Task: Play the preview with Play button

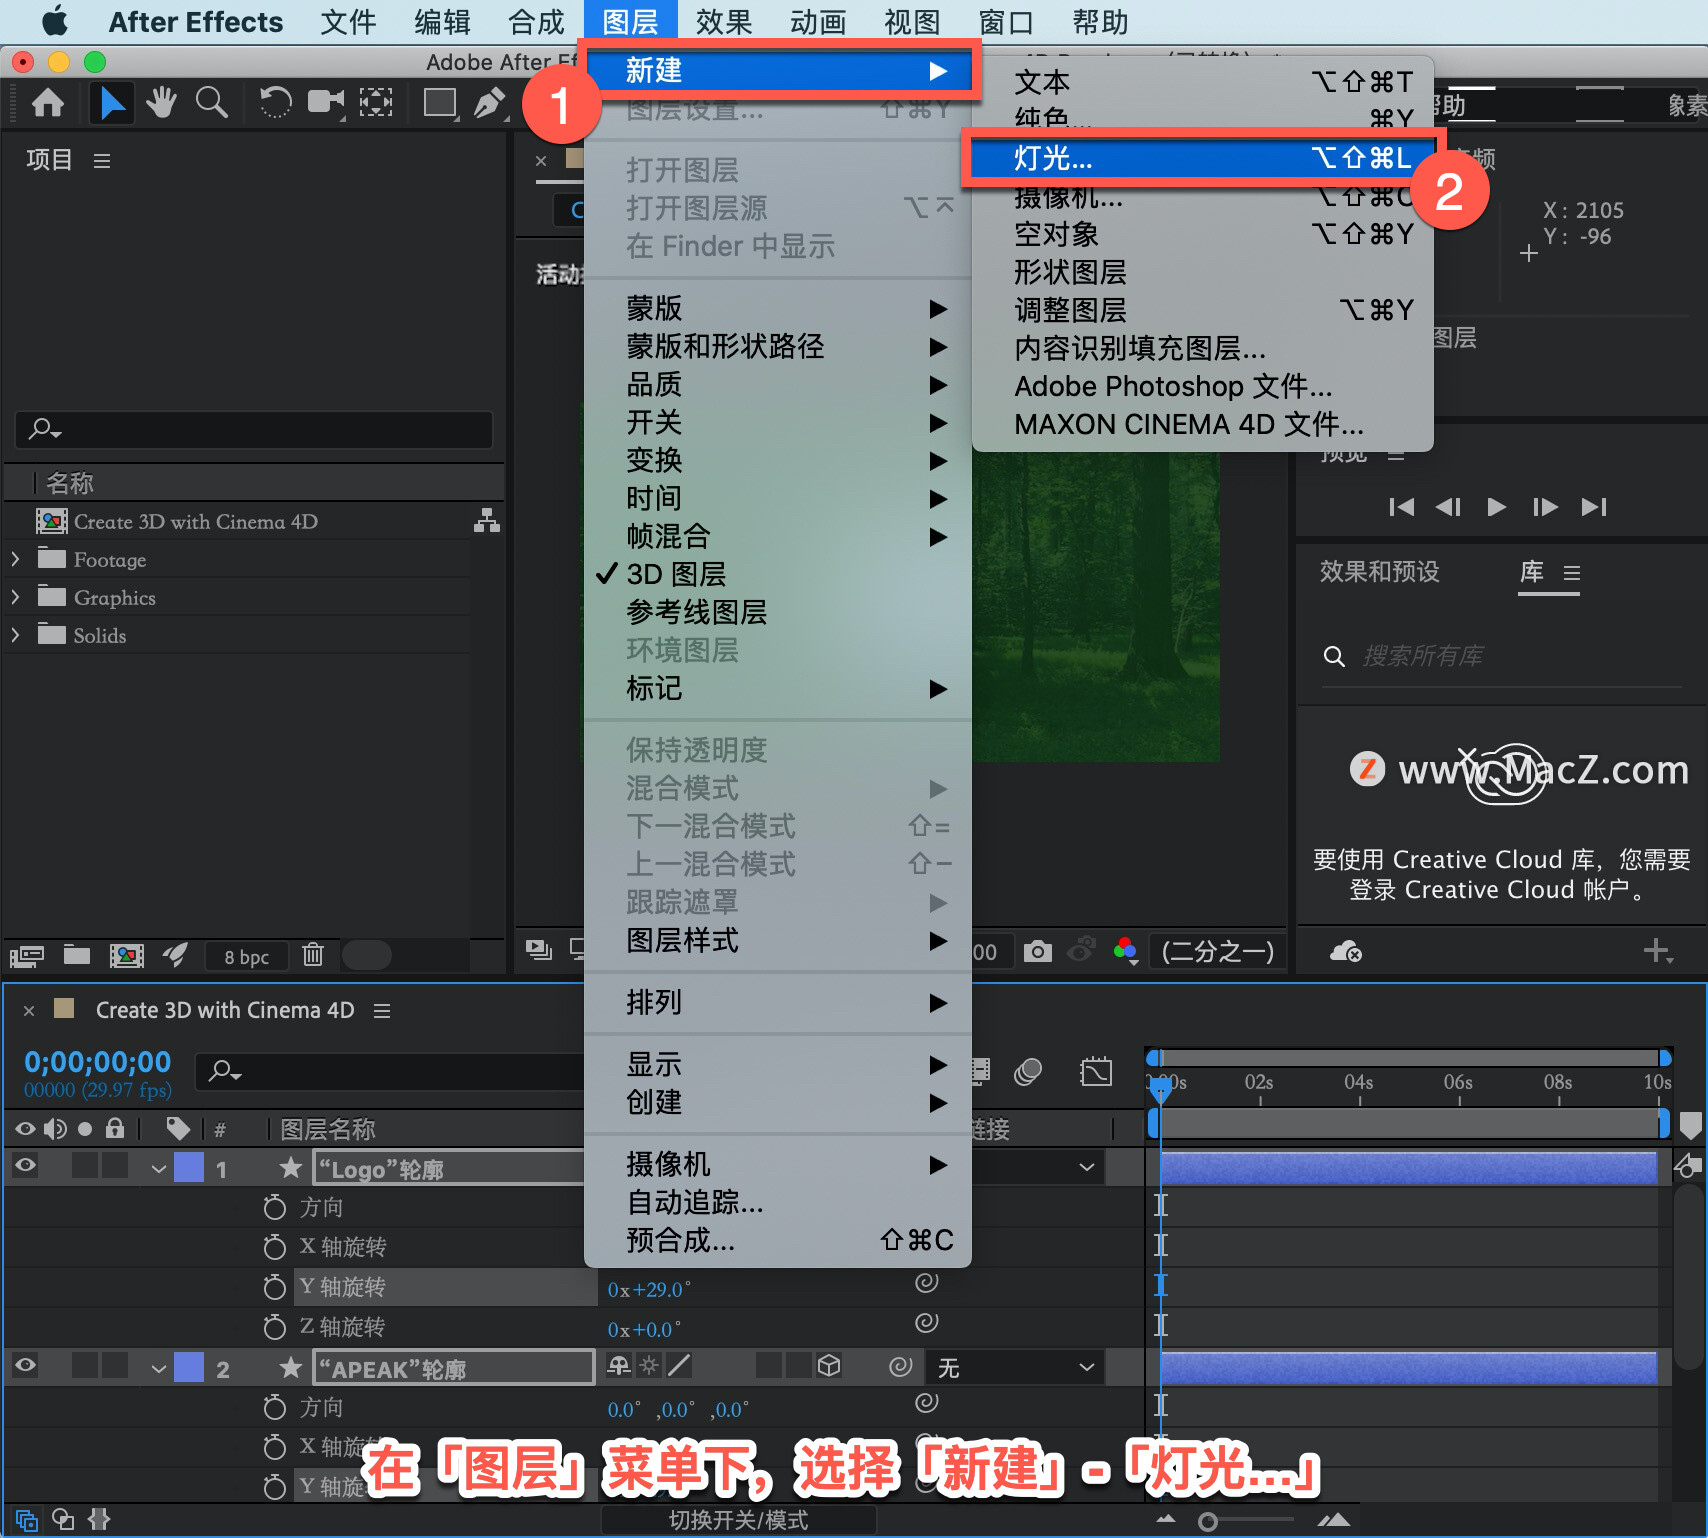Action: 1496,507
